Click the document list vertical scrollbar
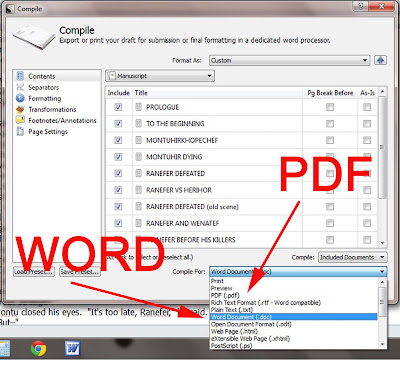This screenshot has width=400, height=369. point(382,167)
